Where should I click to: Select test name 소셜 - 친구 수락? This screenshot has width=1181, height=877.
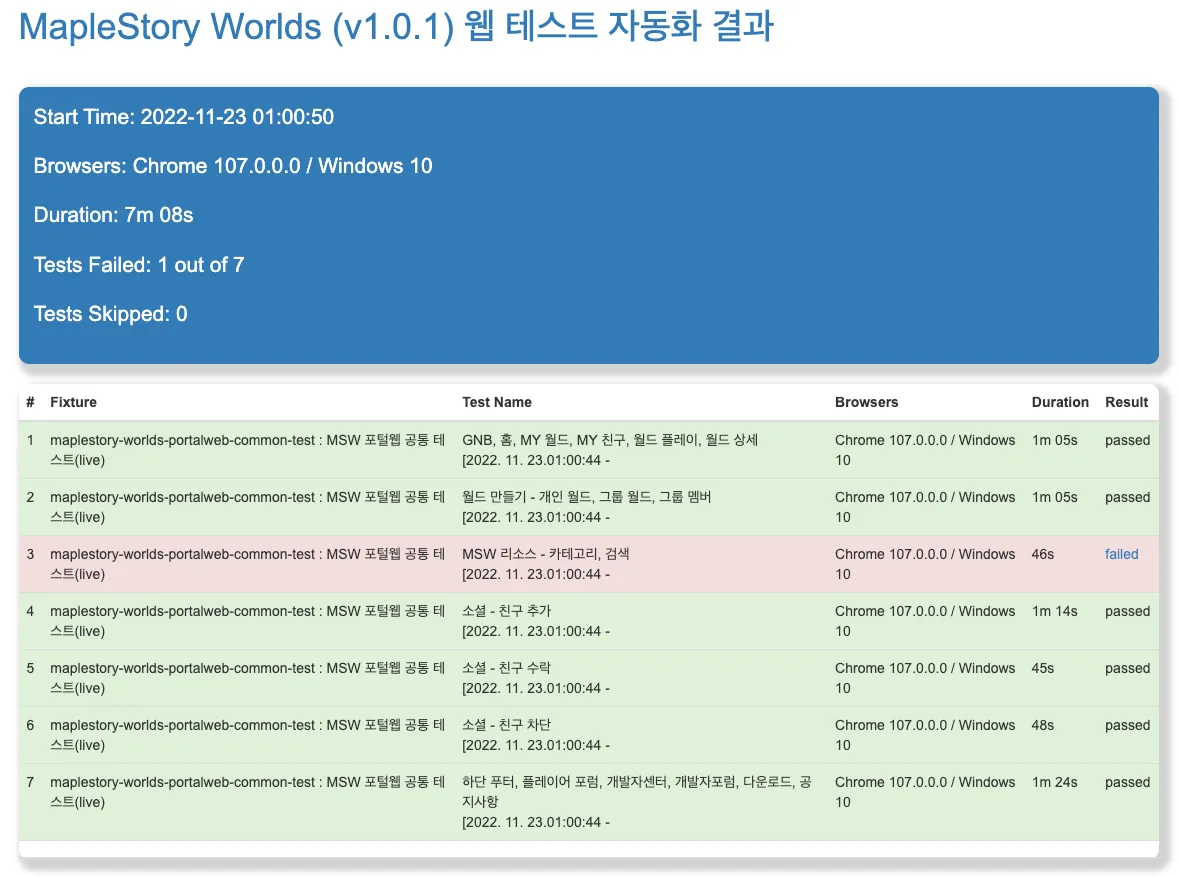coord(506,668)
